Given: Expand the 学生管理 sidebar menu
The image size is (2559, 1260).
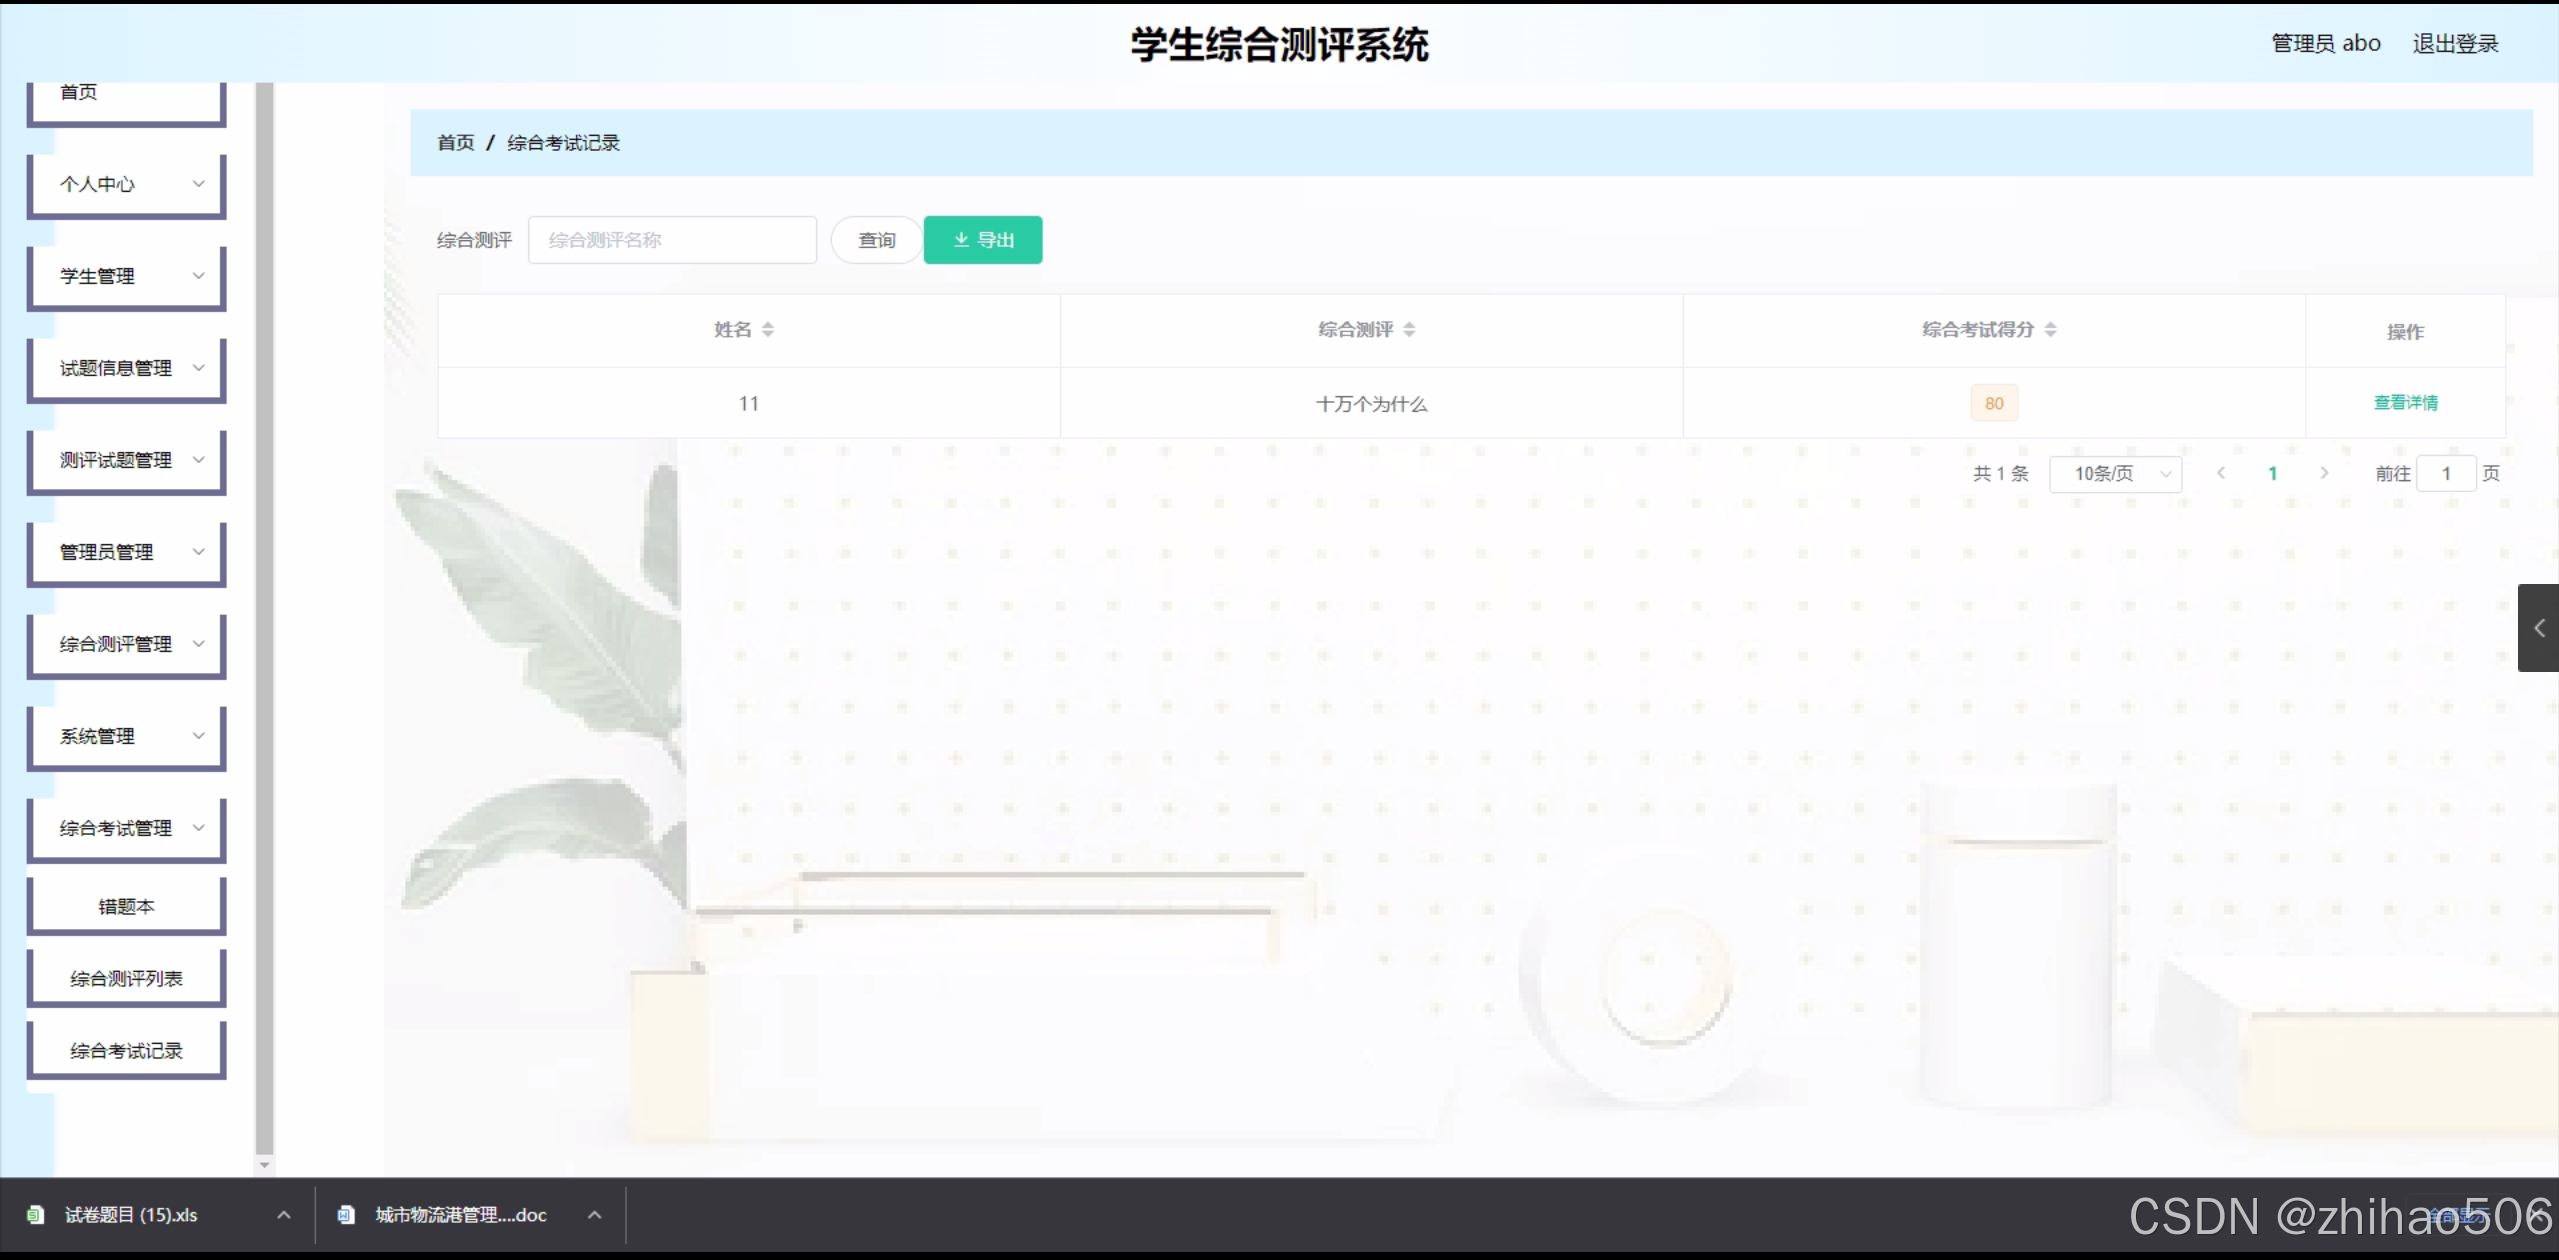Looking at the screenshot, I should [x=127, y=276].
